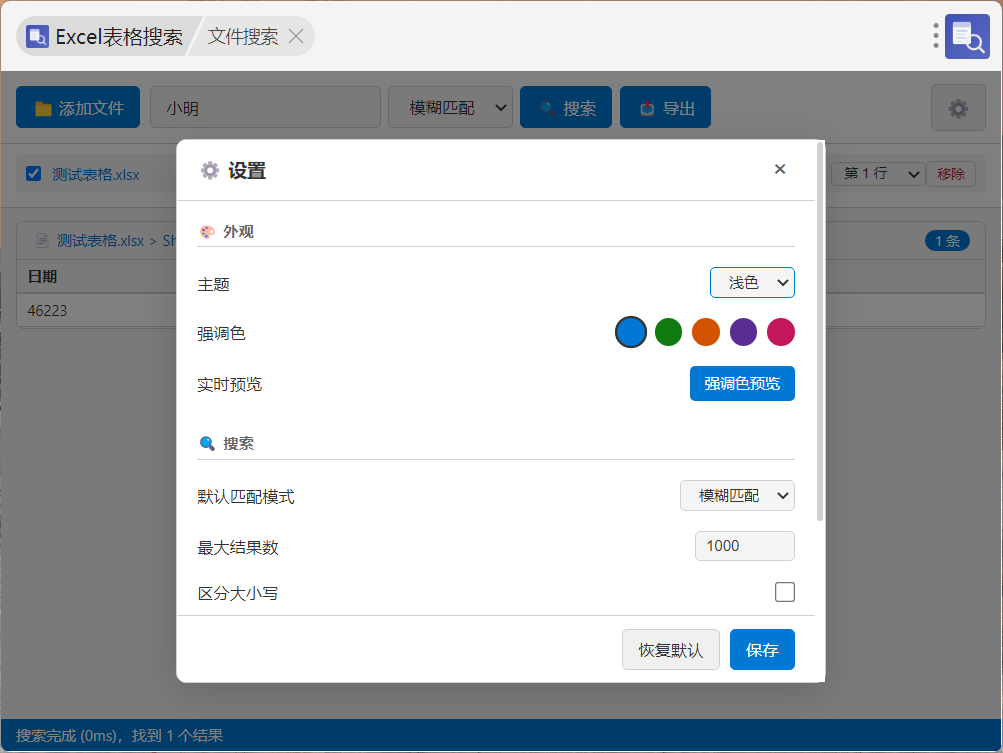Image resolution: width=1003 pixels, height=753 pixels.
Task: Click the 保存 save button
Action: [762, 650]
